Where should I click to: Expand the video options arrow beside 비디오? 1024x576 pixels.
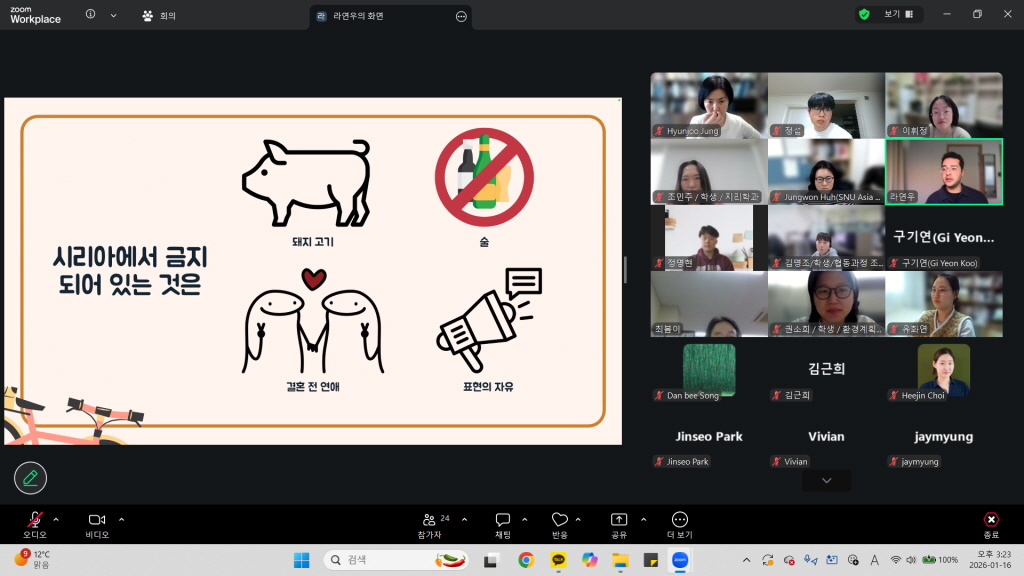122,519
